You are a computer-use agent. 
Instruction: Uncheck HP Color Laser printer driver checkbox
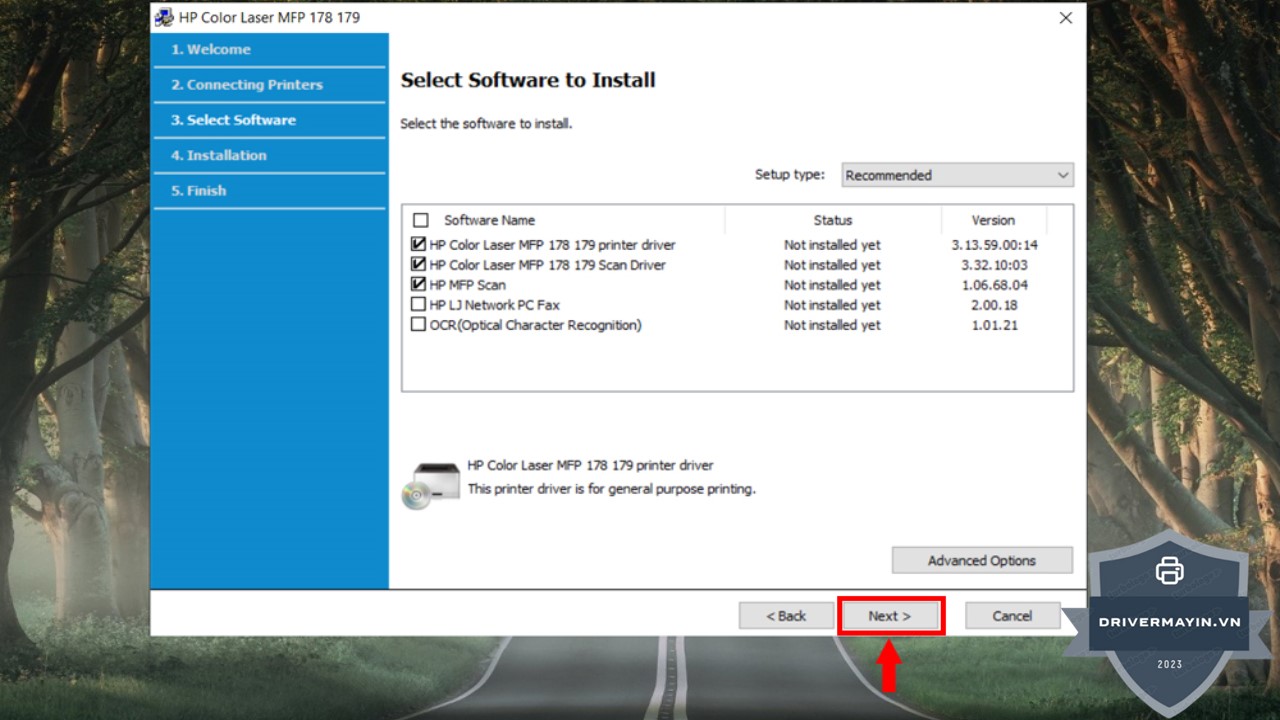[x=419, y=245]
